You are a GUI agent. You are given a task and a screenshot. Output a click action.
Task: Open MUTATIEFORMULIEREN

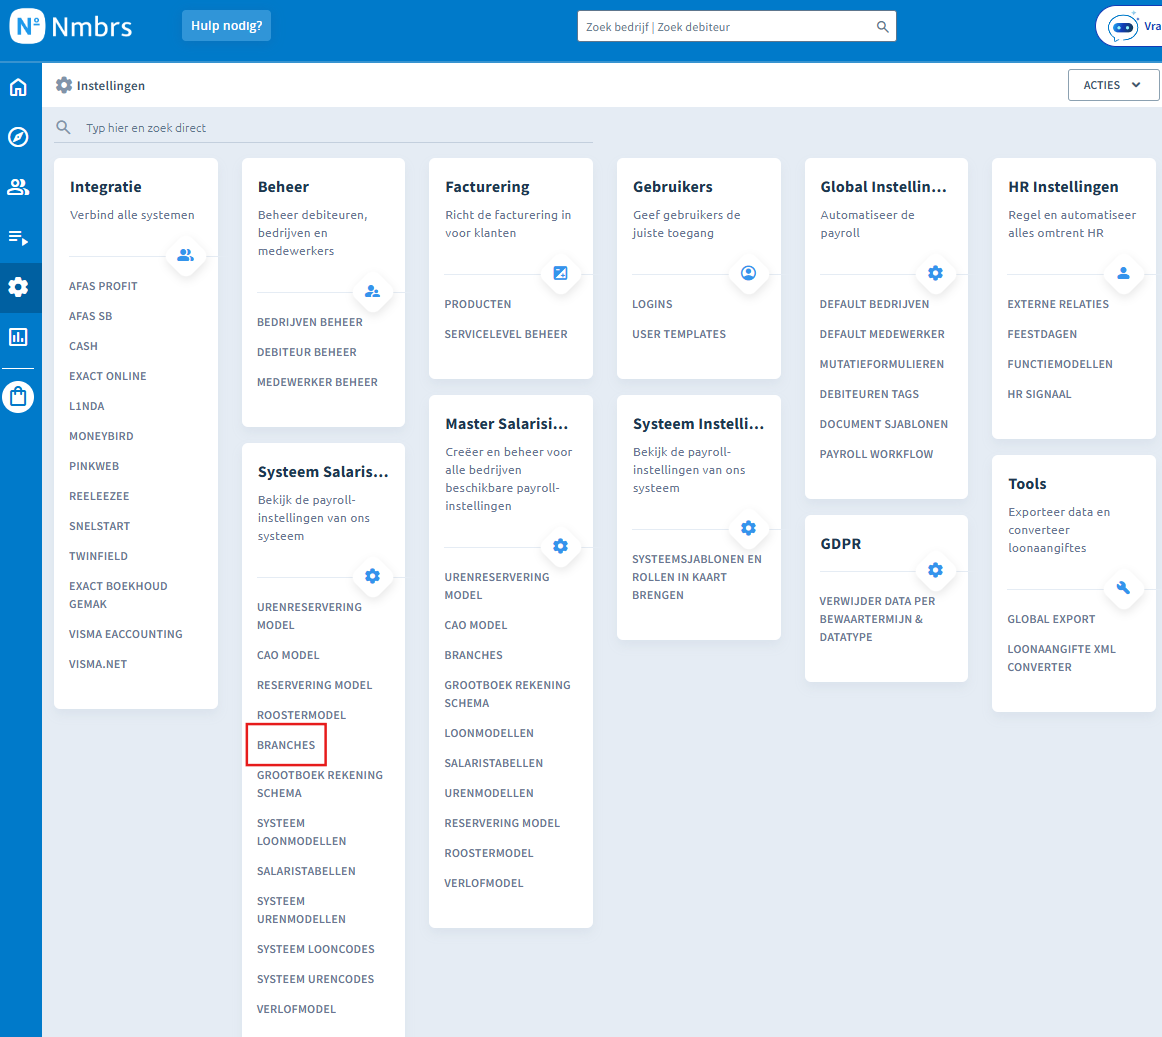click(x=882, y=364)
